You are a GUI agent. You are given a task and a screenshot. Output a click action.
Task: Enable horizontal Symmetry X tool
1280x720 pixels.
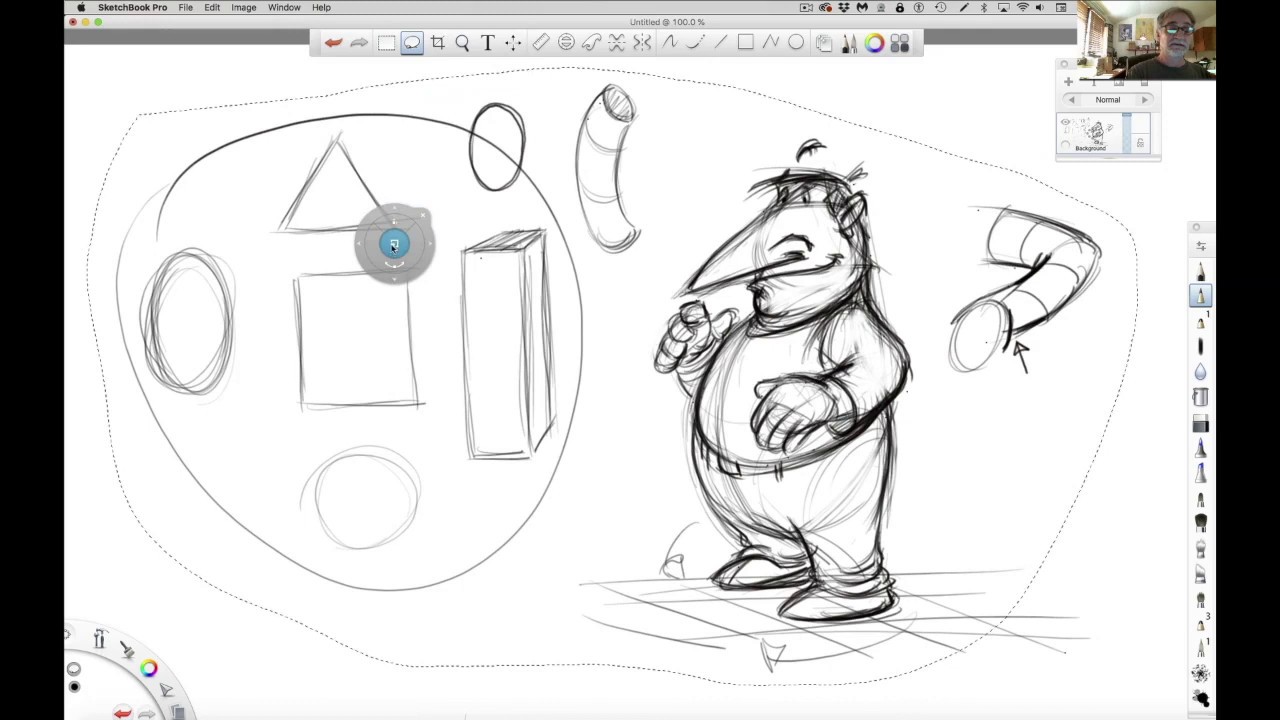tap(617, 43)
